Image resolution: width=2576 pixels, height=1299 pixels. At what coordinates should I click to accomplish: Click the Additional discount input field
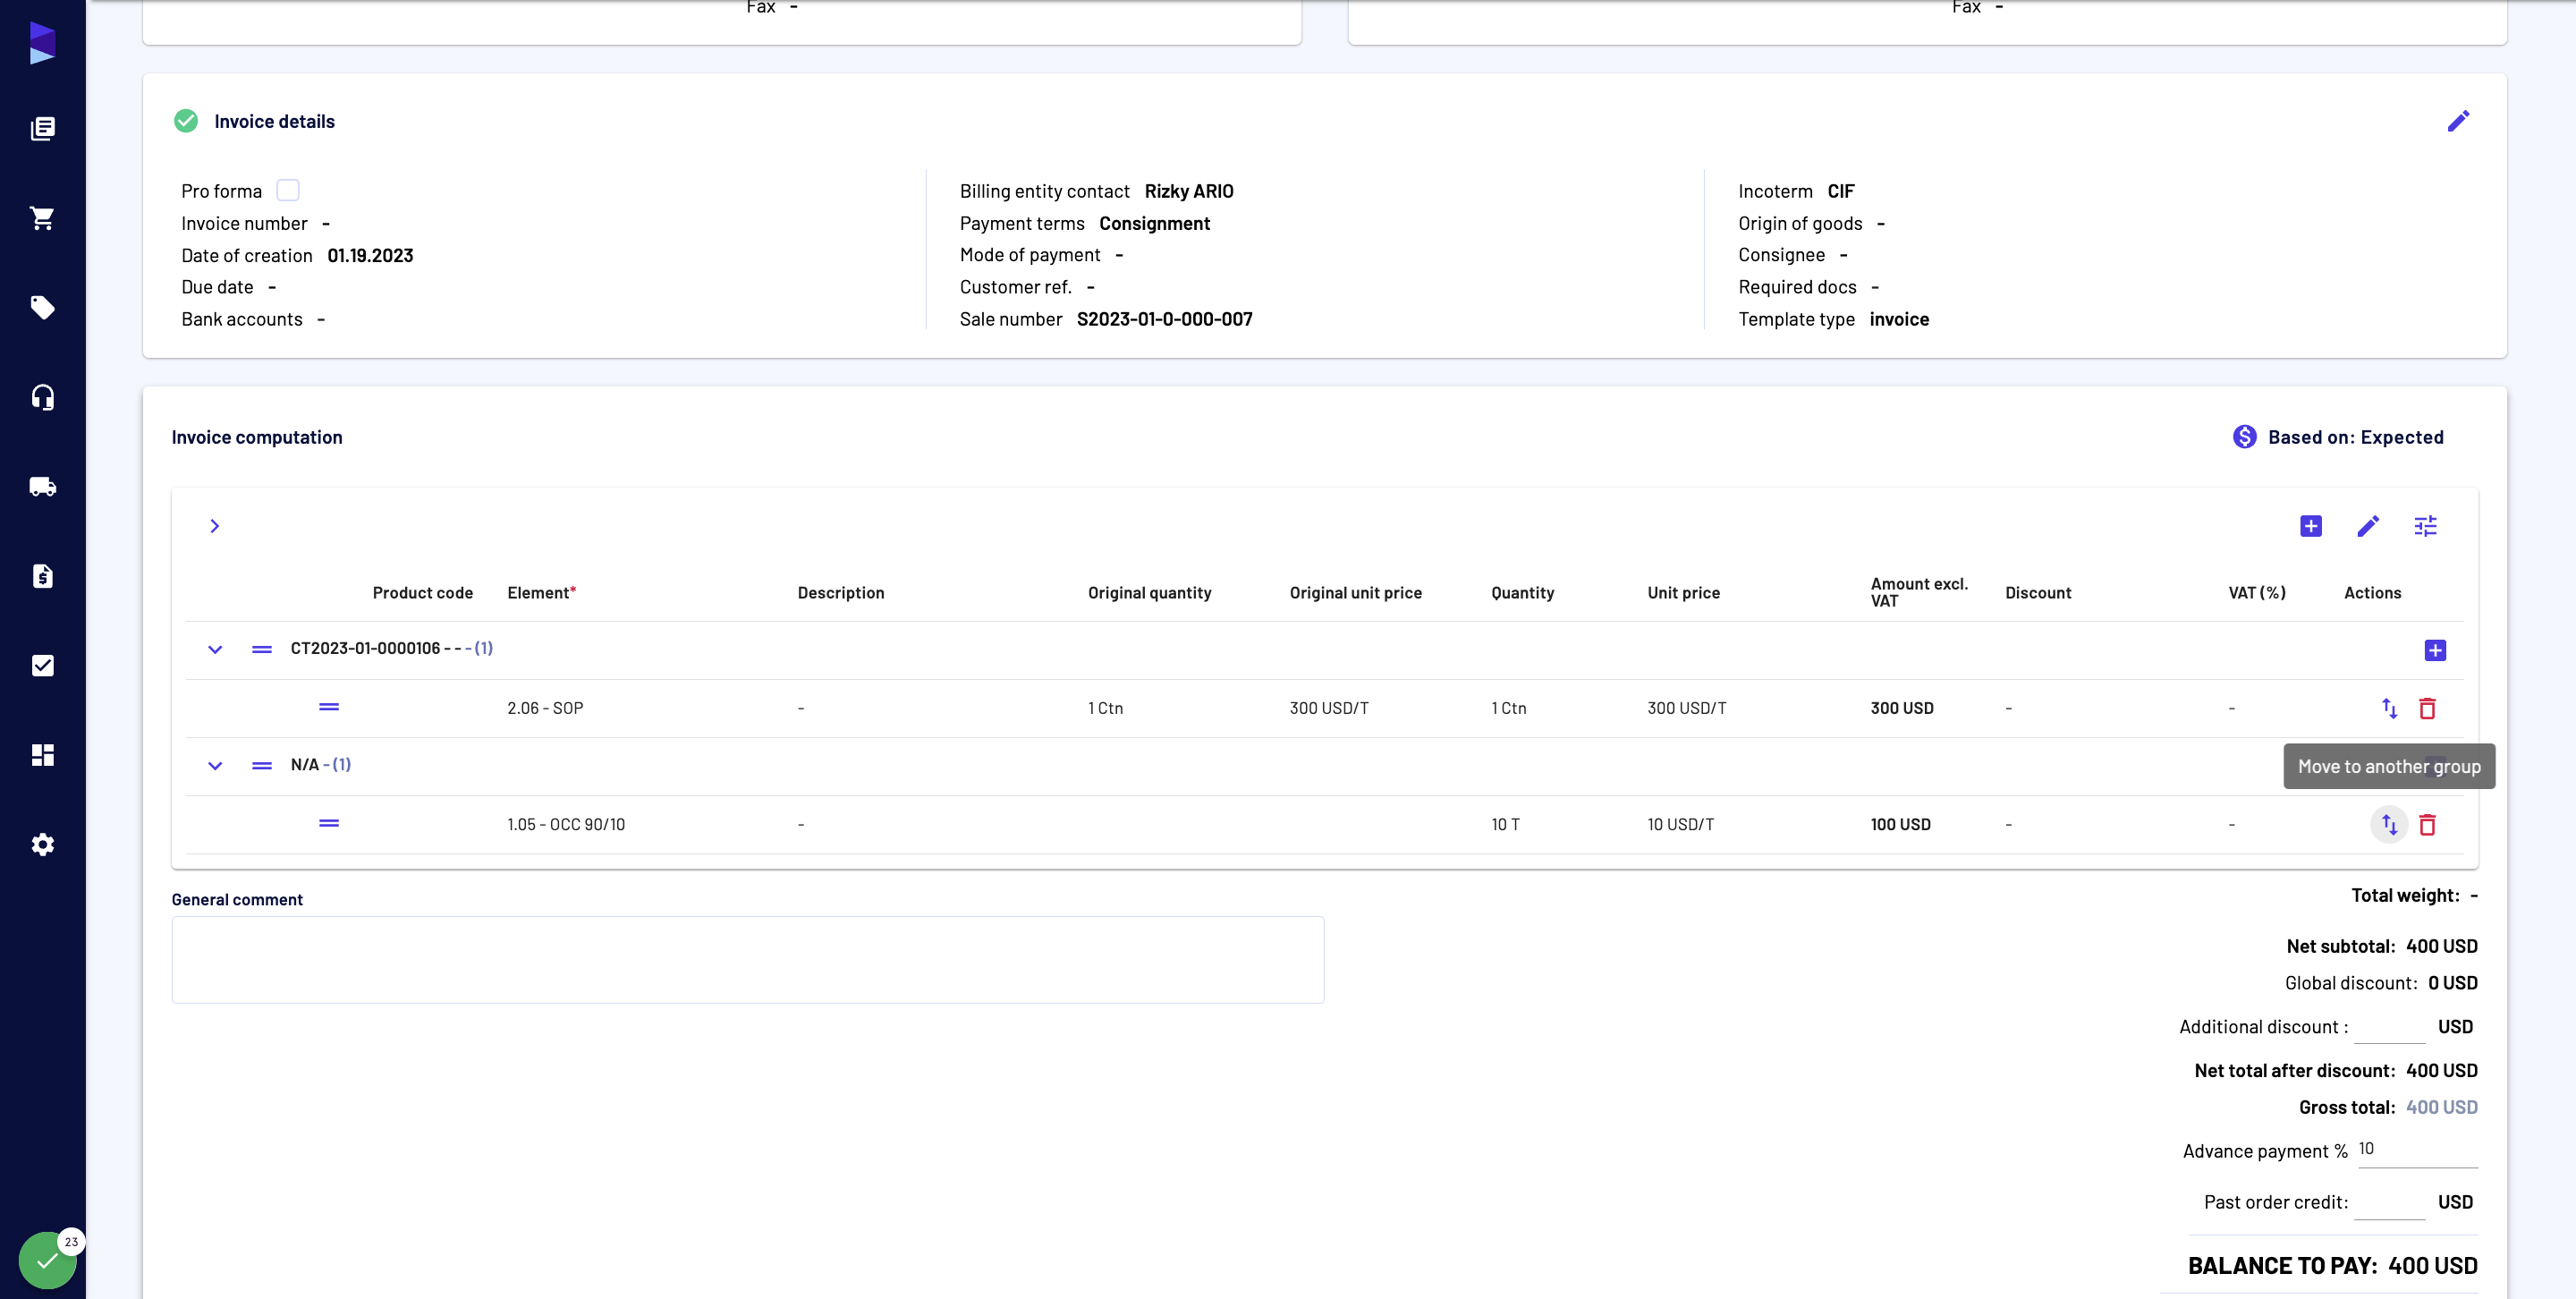pos(2389,1027)
